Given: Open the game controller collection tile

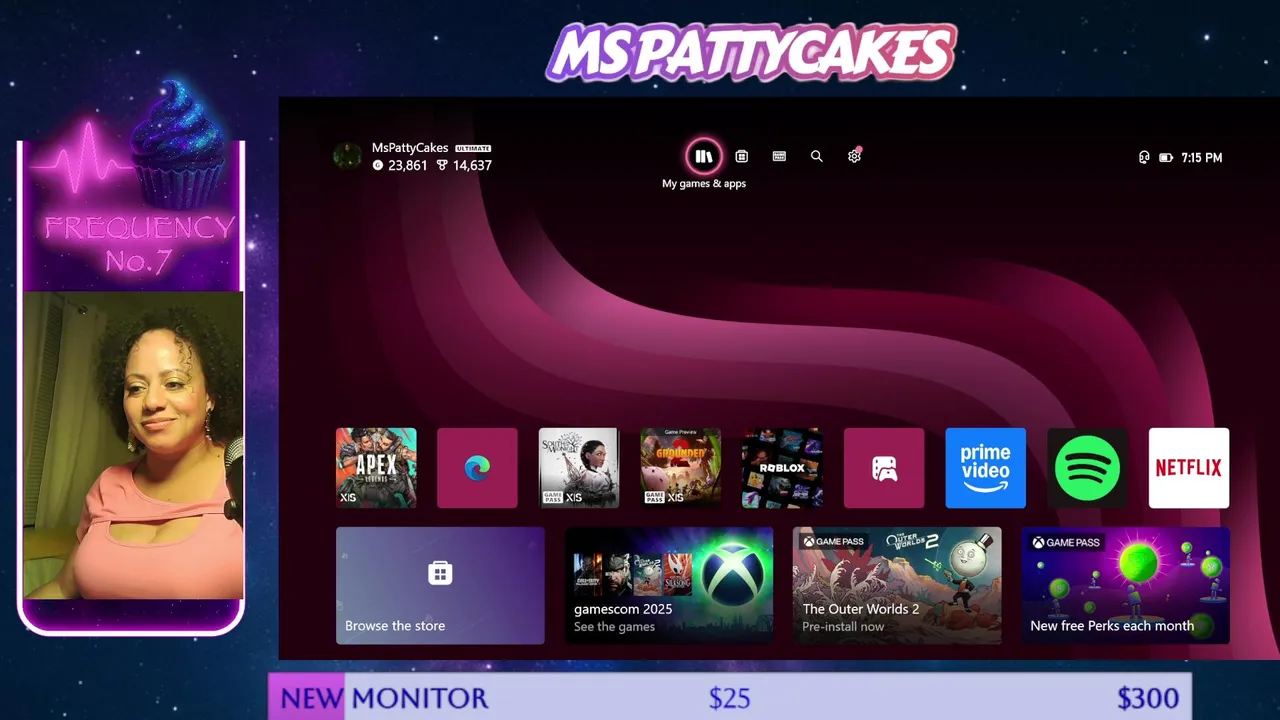Looking at the screenshot, I should pyautogui.click(x=884, y=468).
